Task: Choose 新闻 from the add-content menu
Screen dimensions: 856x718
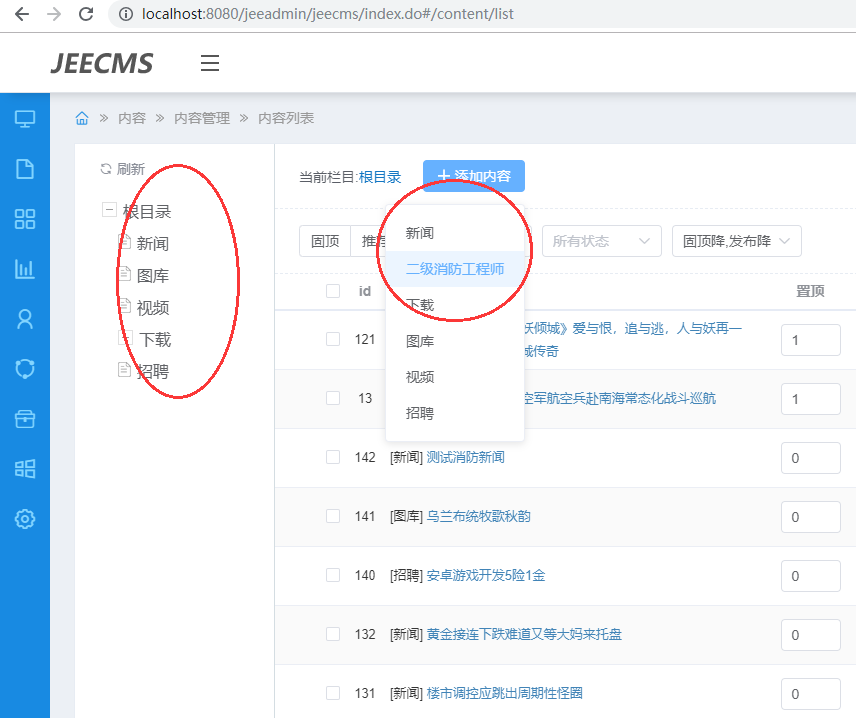Action: (x=455, y=233)
